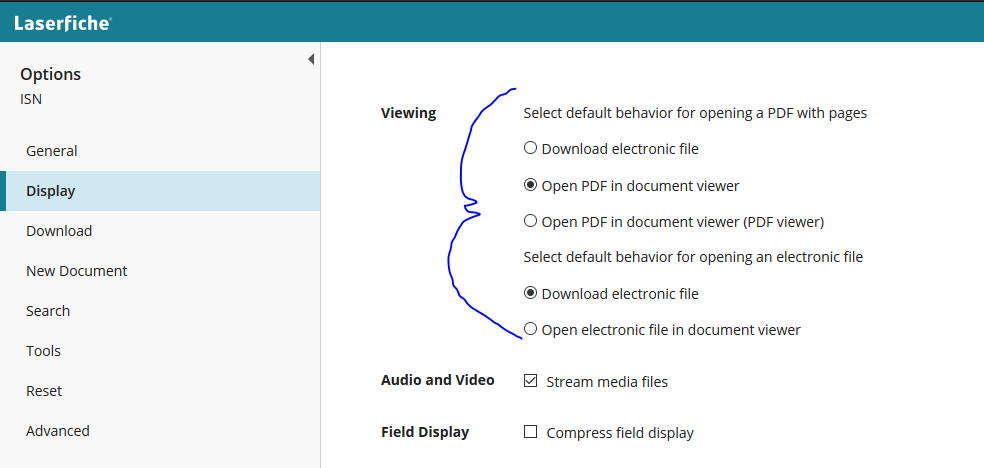Viewport: 984px width, 468px height.
Task: Click the Stream media files label
Action: click(x=607, y=381)
